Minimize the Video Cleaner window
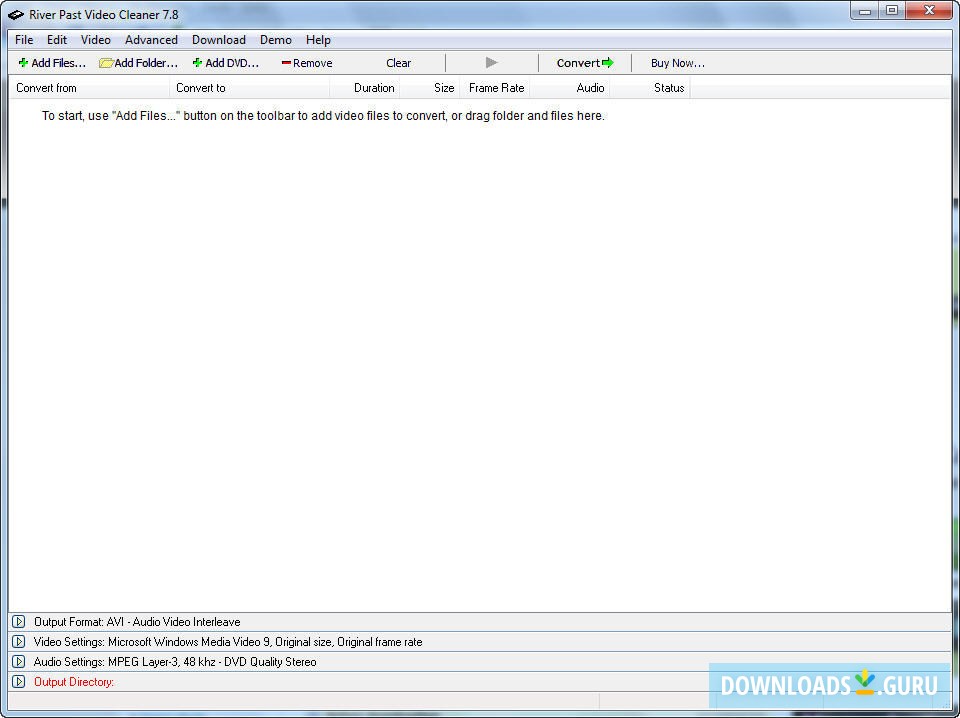Viewport: 960px width, 718px height. point(864,11)
